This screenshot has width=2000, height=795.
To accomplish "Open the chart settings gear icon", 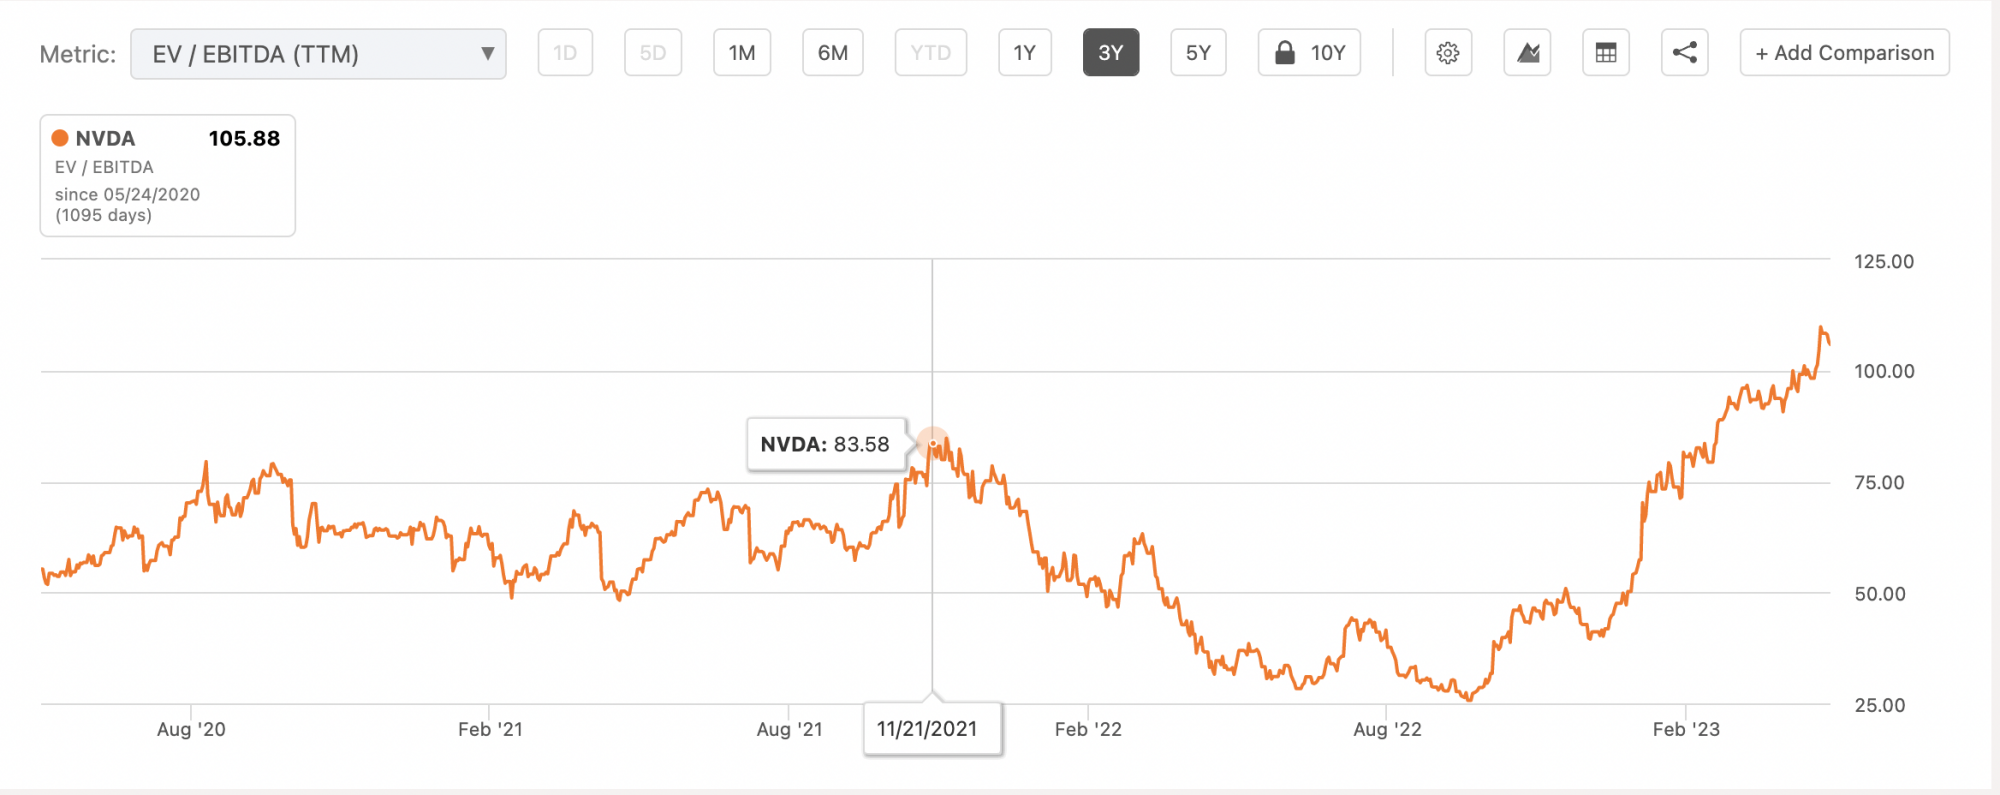I will click(1447, 53).
